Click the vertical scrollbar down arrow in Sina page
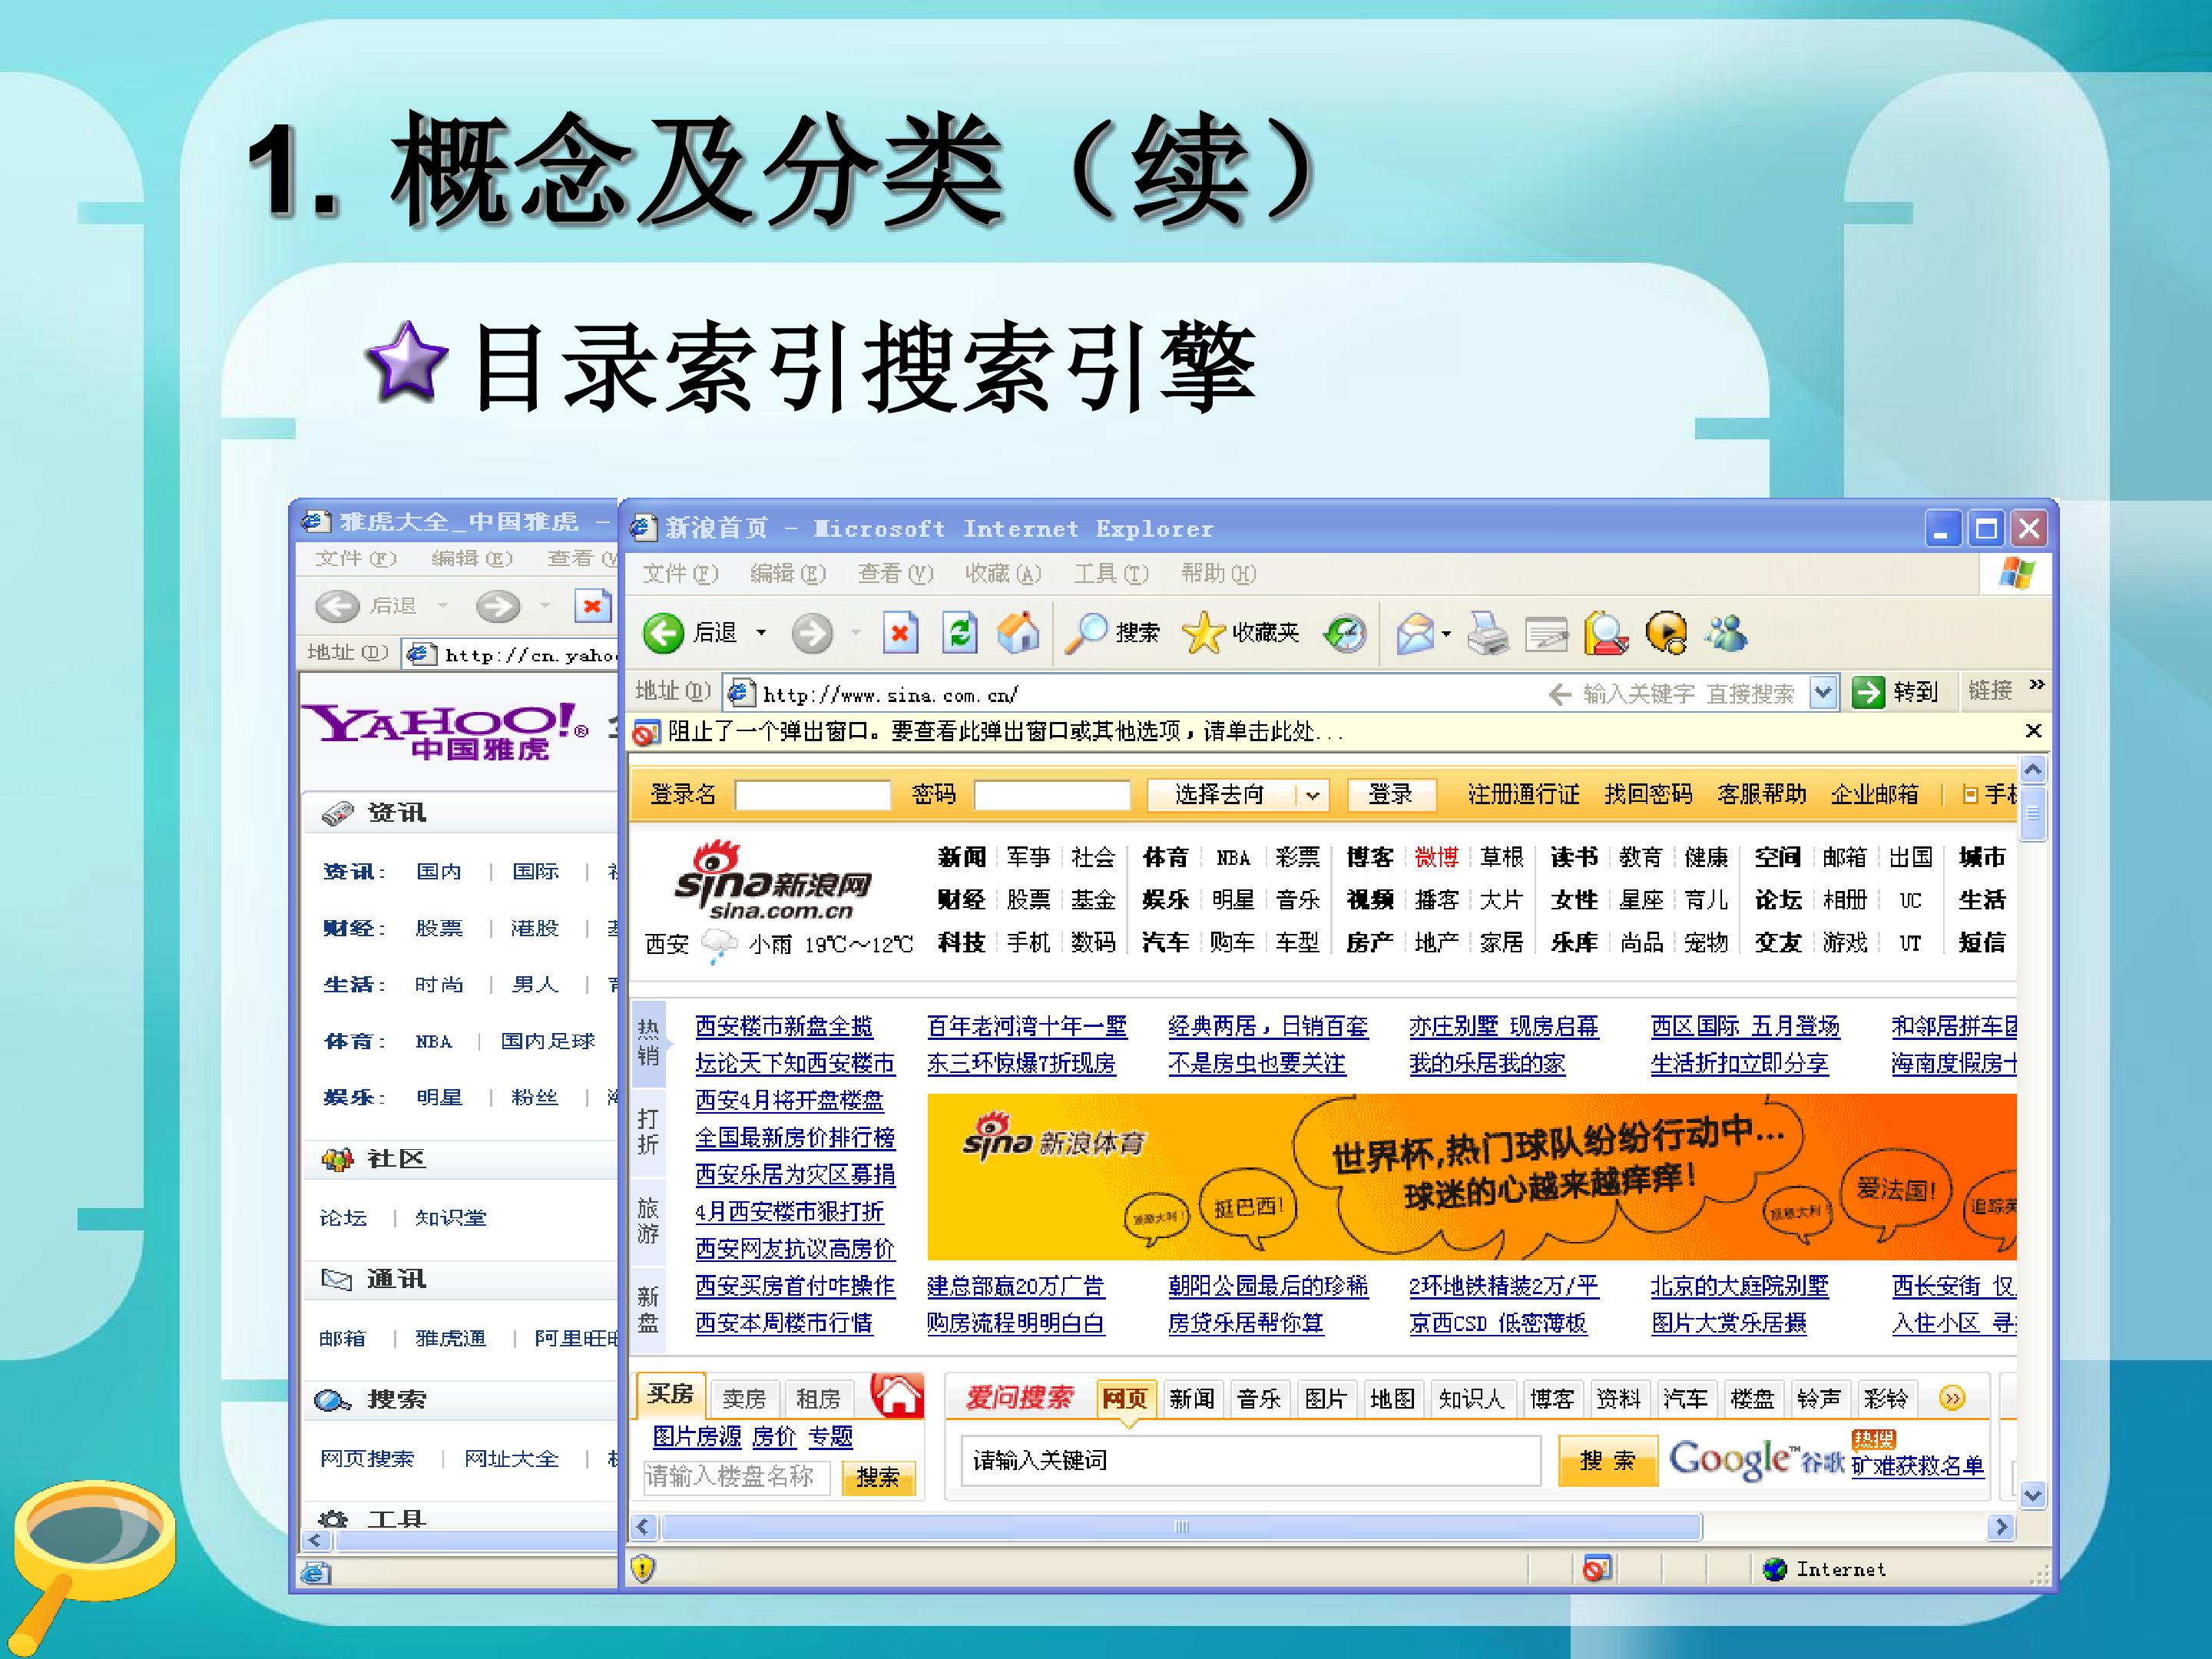 click(x=2032, y=1496)
